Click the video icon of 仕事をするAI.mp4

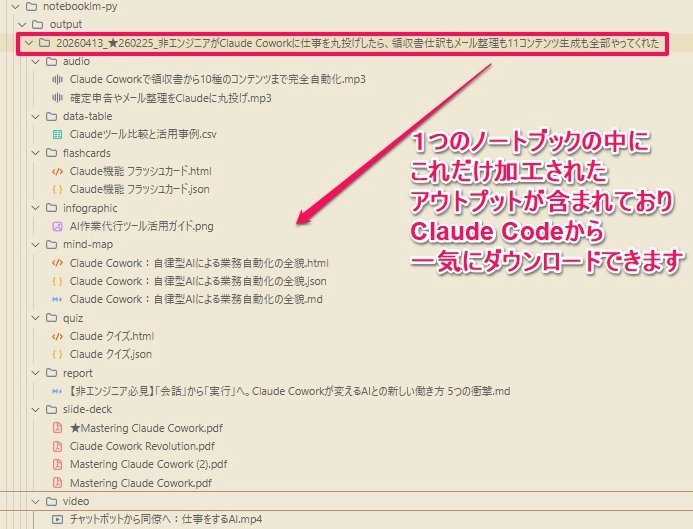coord(57,519)
